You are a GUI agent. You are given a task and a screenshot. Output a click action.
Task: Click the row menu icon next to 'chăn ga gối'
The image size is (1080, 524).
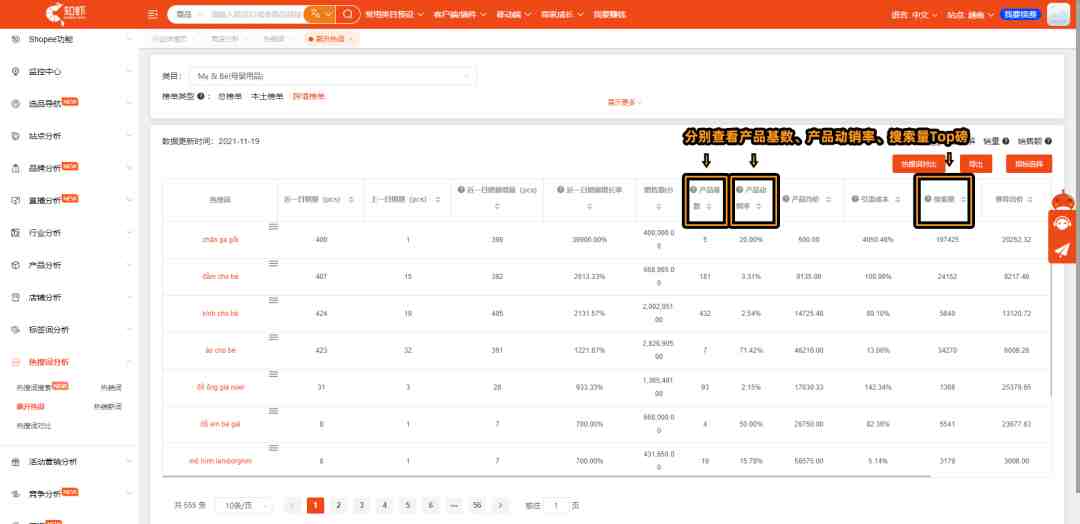[x=273, y=227]
